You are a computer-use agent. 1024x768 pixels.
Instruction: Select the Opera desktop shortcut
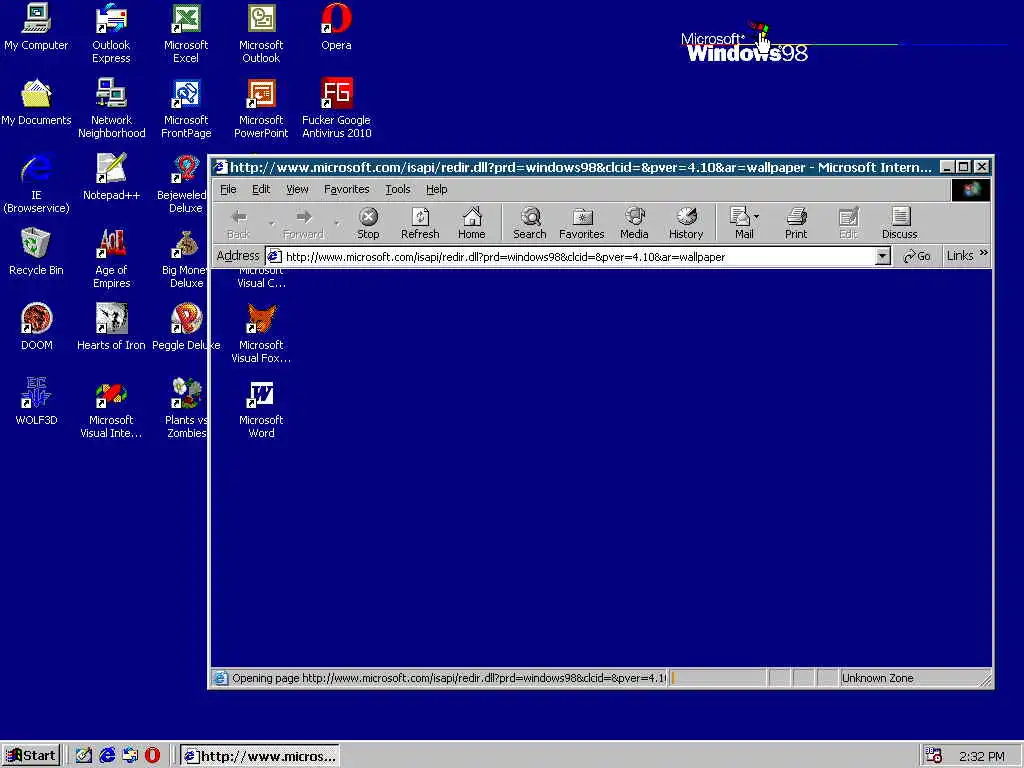pyautogui.click(x=336, y=27)
